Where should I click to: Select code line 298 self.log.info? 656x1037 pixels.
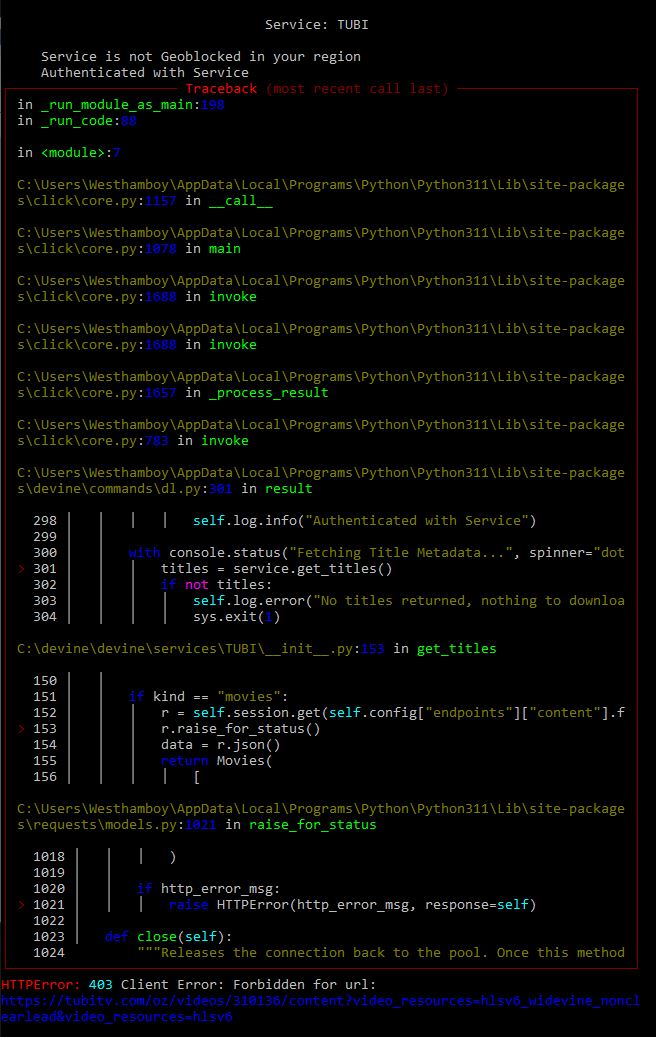(364, 520)
